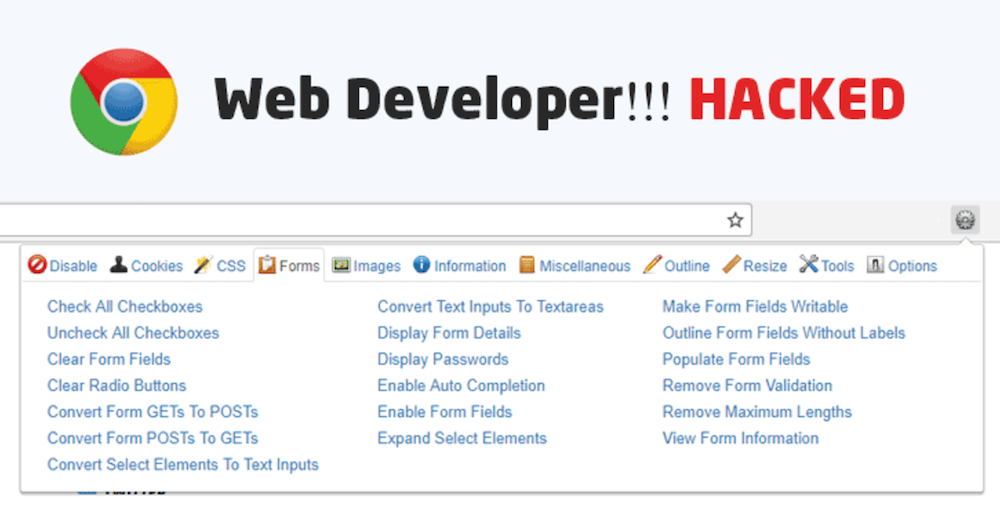Viewport: 1000px width, 531px height.
Task: Click the Outline pencil icon
Action: 652,265
